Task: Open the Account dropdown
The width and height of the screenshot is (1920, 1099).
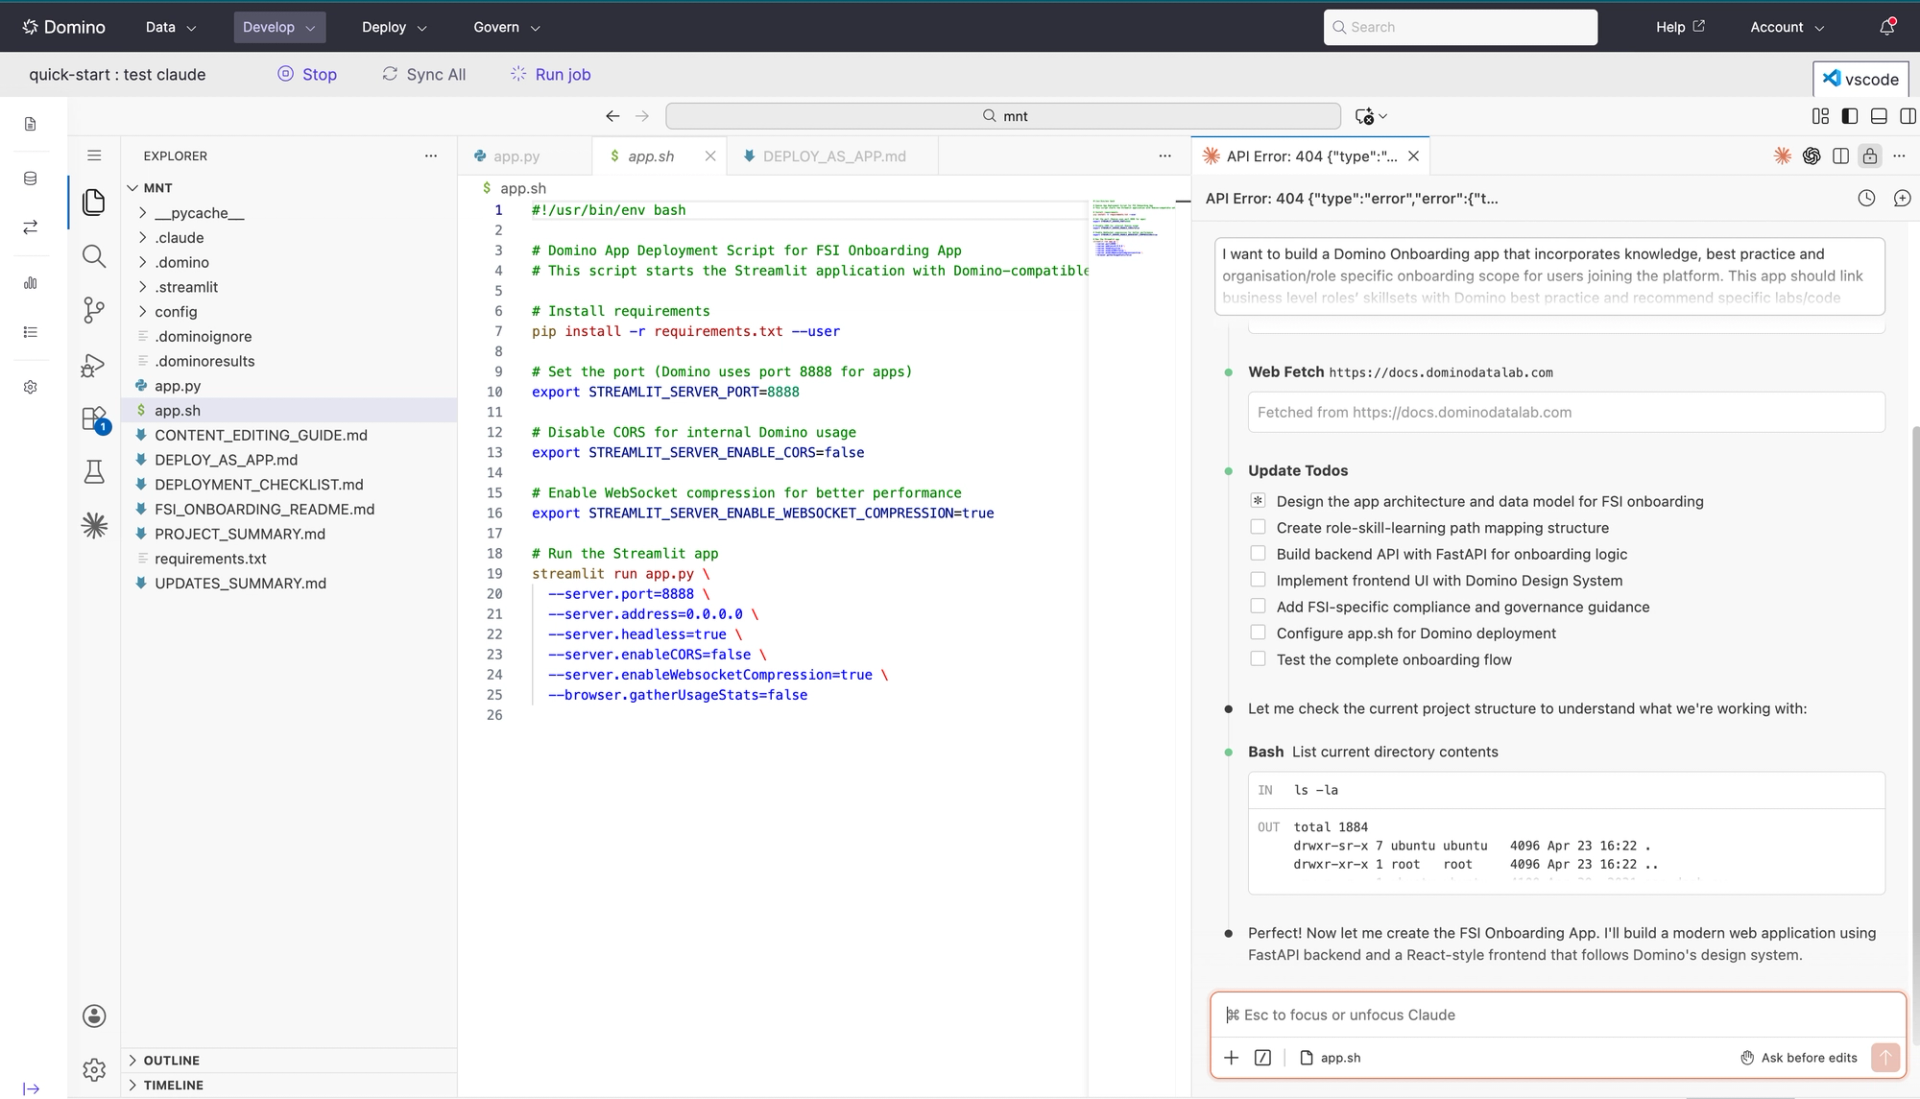Action: (1787, 27)
